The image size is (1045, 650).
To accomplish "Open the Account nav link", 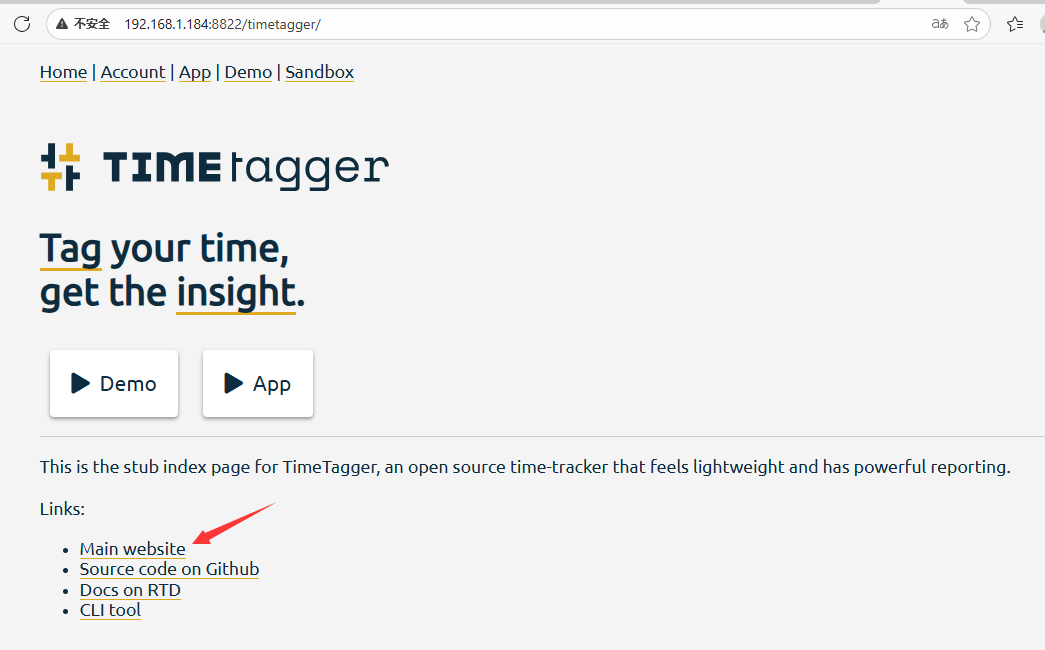I will tap(133, 72).
